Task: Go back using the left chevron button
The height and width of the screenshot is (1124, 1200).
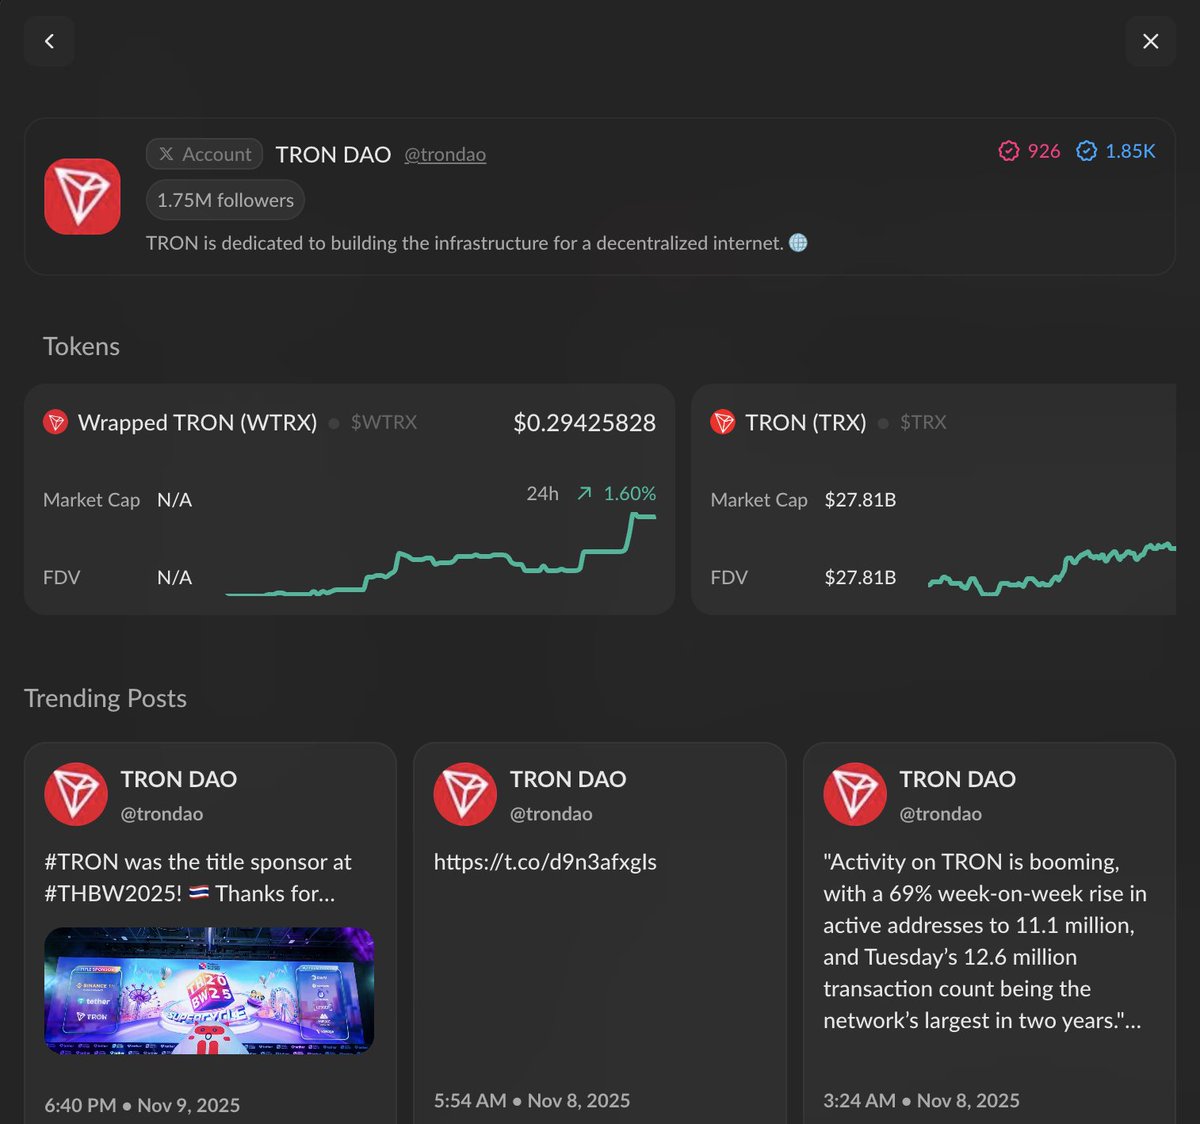Action: [49, 41]
